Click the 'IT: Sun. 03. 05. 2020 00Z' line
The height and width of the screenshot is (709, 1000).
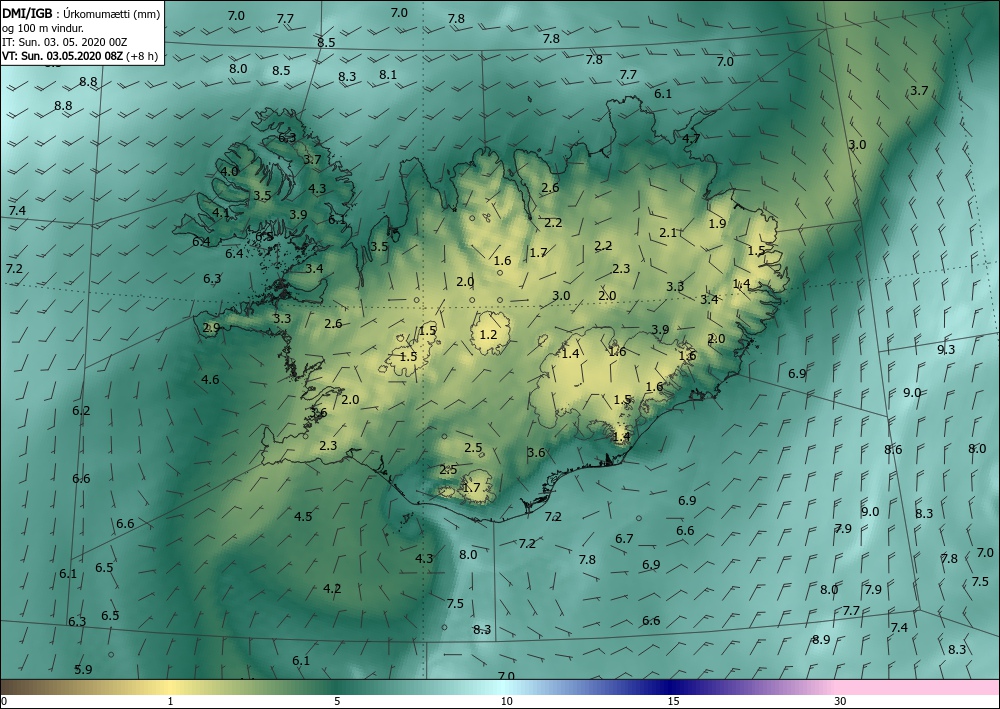[x=64, y=42]
